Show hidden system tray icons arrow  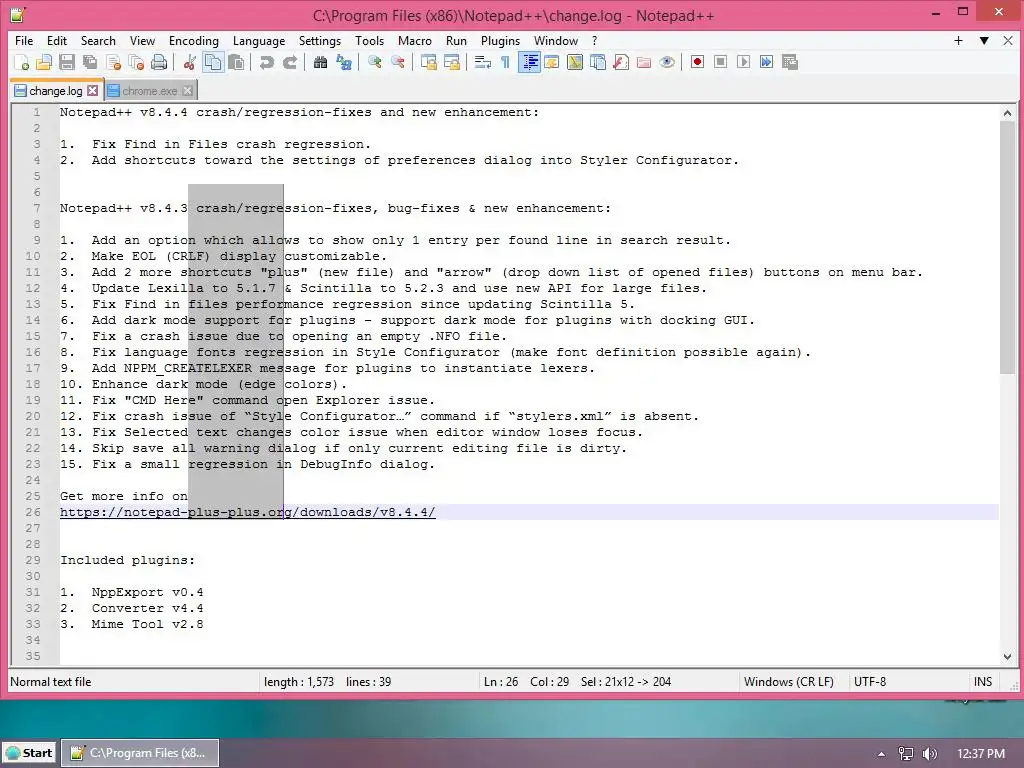coord(882,754)
